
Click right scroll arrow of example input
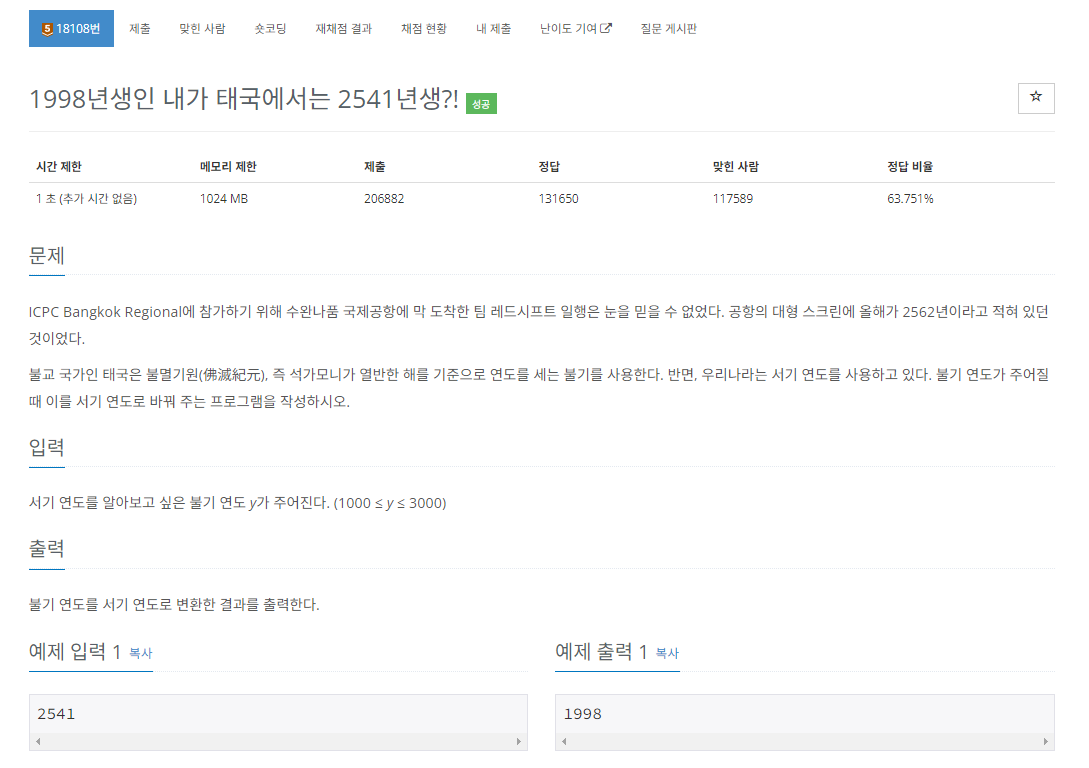[x=518, y=742]
